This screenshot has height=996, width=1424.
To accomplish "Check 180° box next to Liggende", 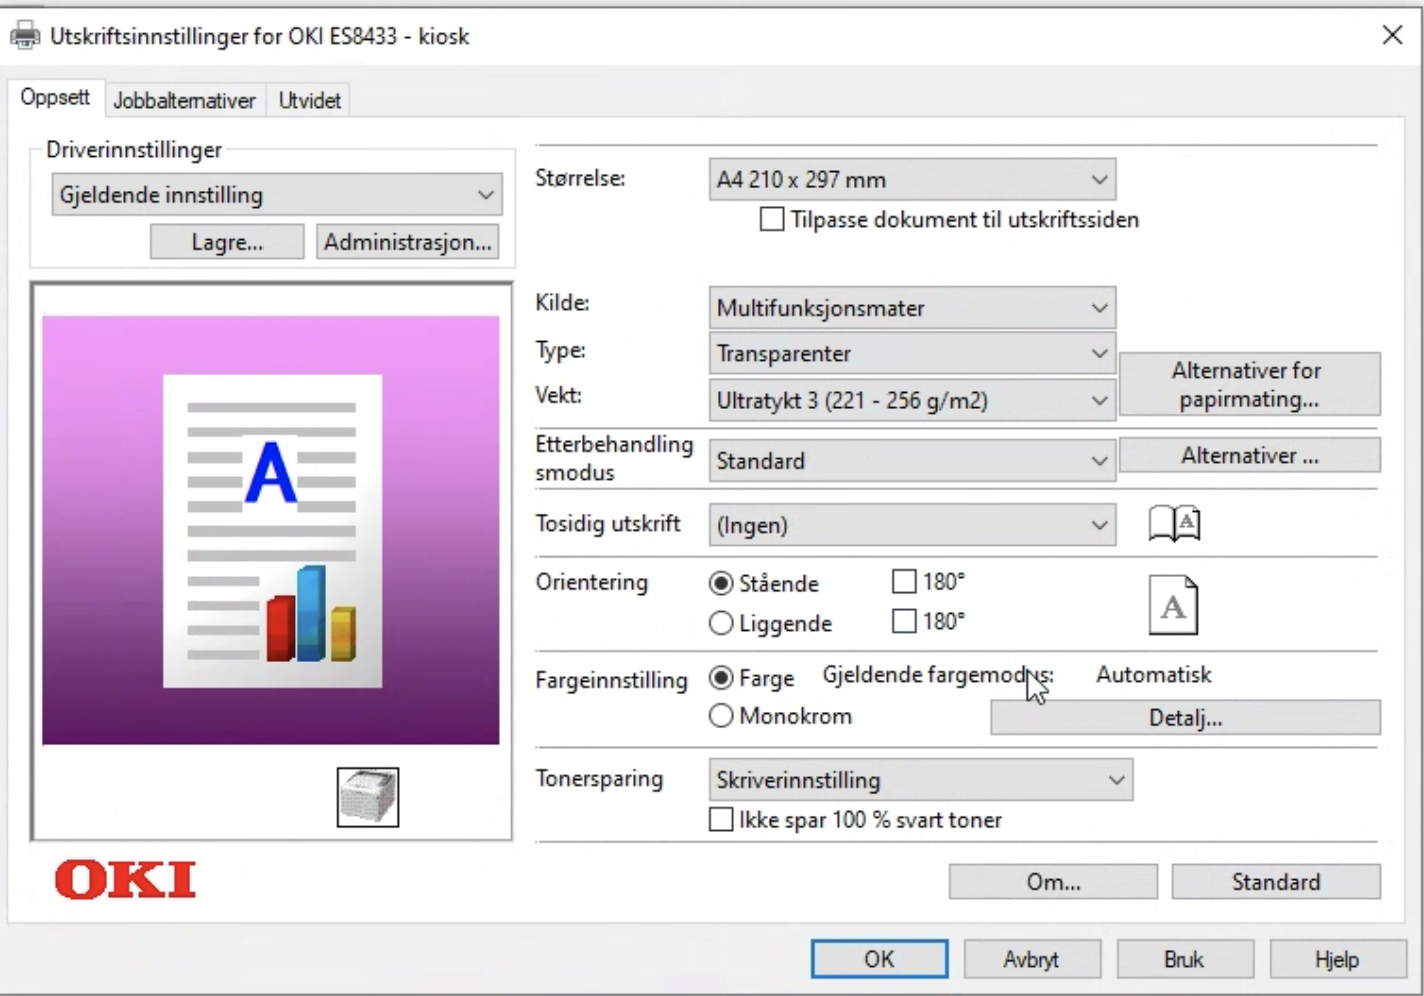I will point(904,621).
